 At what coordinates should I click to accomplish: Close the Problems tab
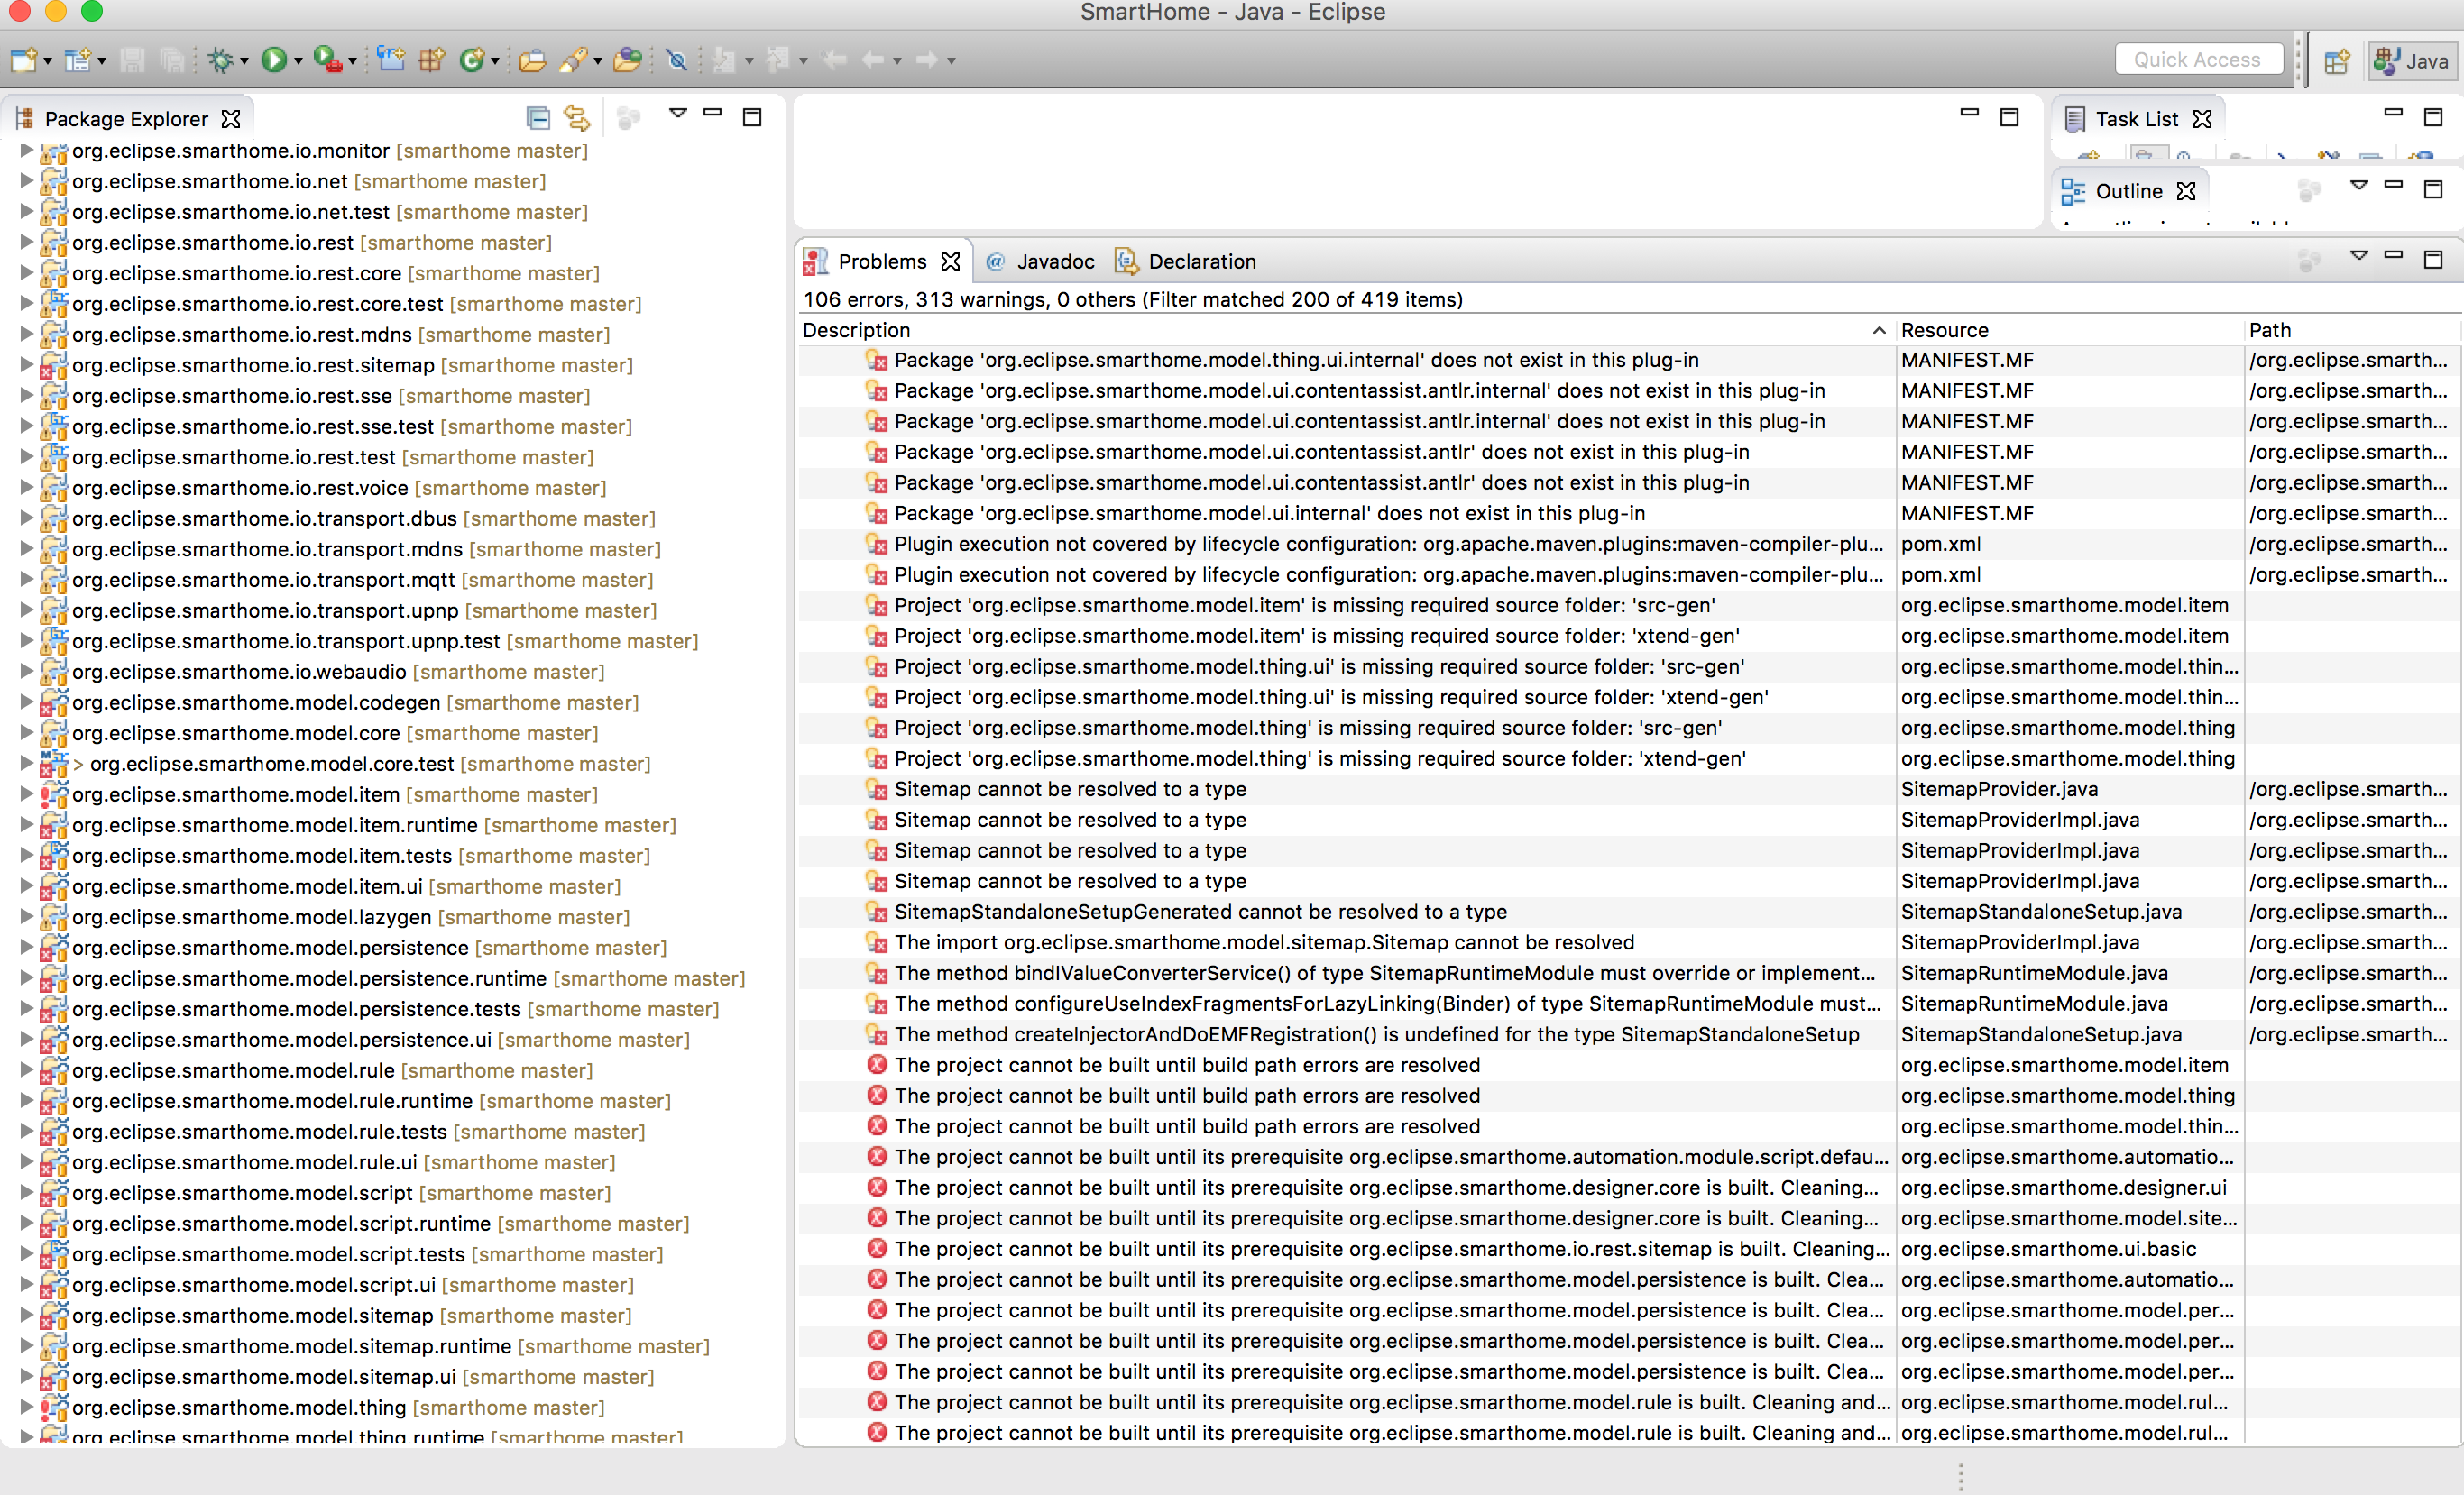(x=950, y=261)
